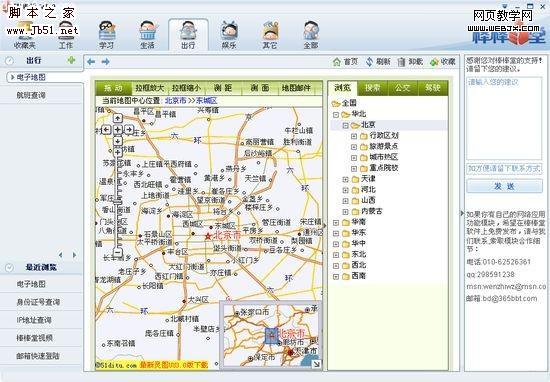Expand the 内蒙古 tree node

pos(346,212)
